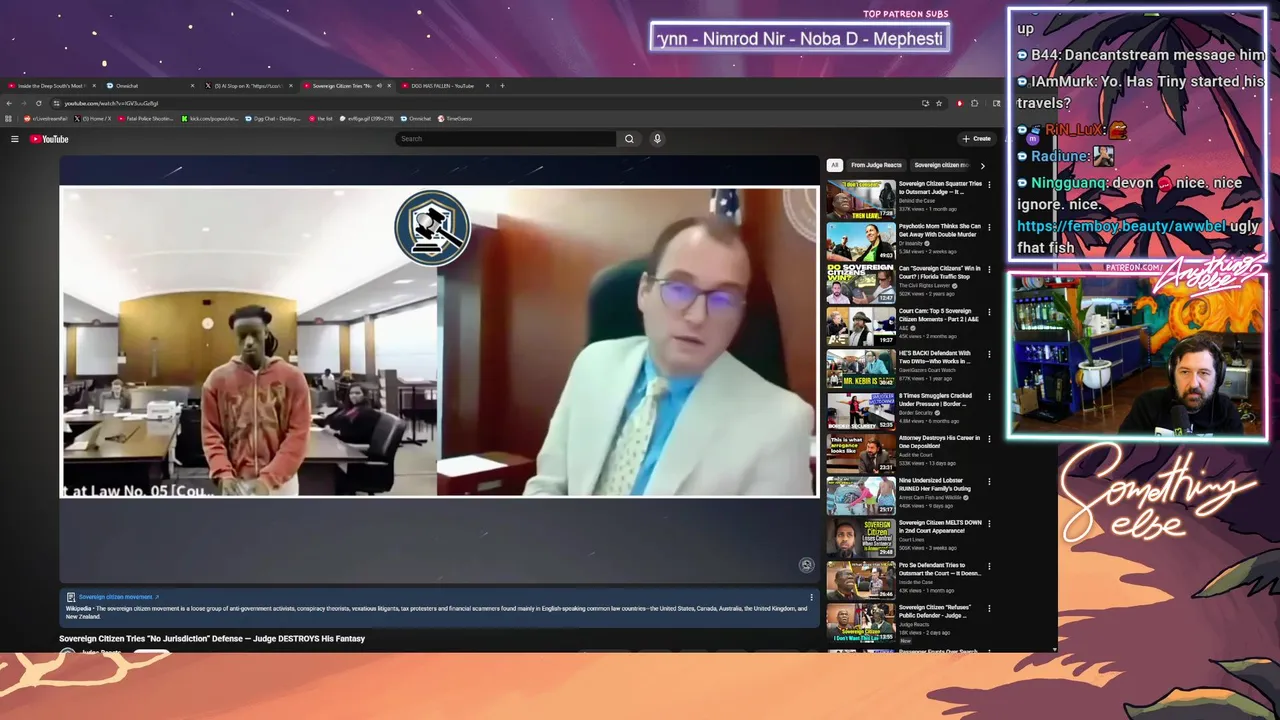Select the From Judge Reacts chip
Screen dimensions: 1280x720
[876, 165]
